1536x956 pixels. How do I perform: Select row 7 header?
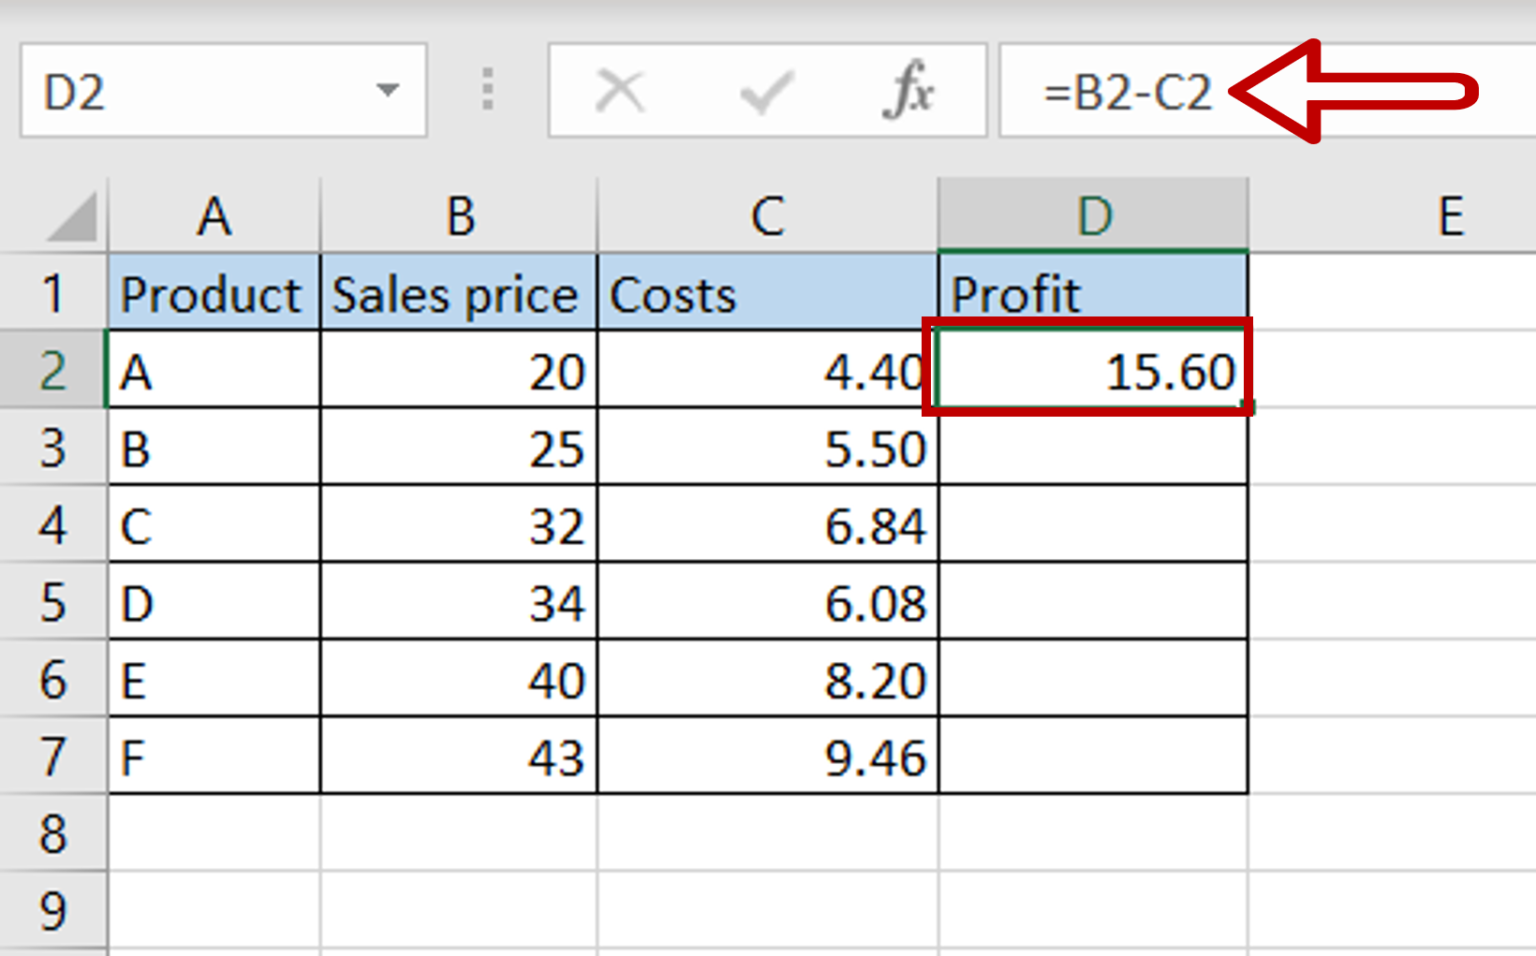click(x=53, y=755)
